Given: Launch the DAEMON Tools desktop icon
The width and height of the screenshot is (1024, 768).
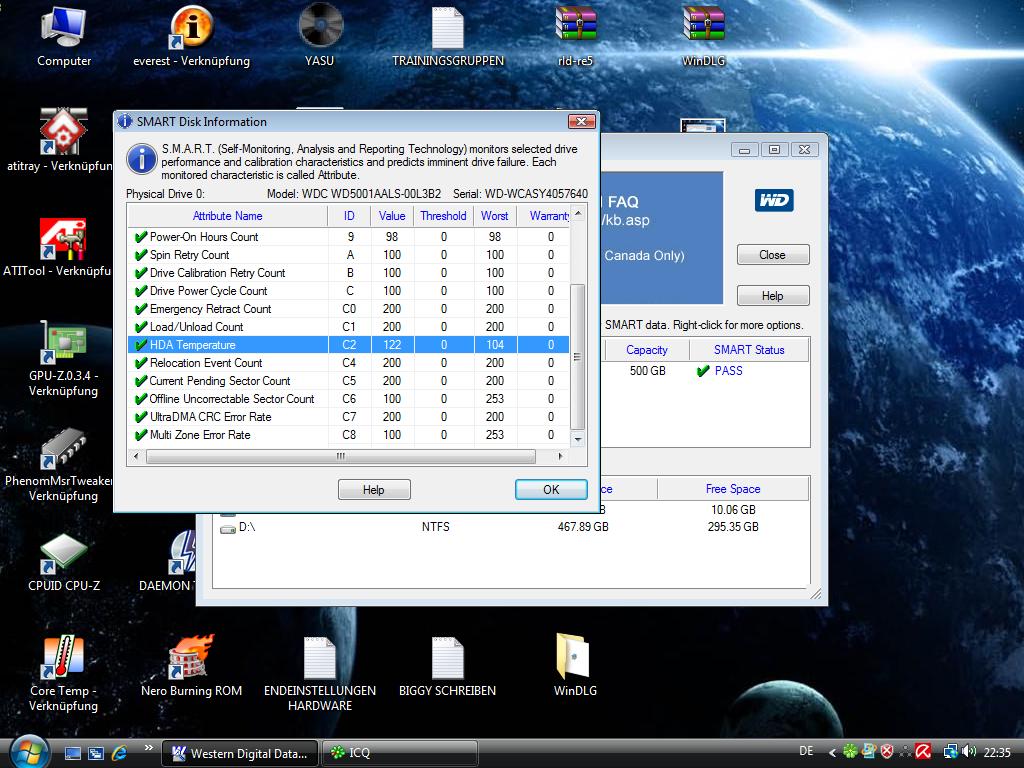Looking at the screenshot, I should (x=182, y=553).
